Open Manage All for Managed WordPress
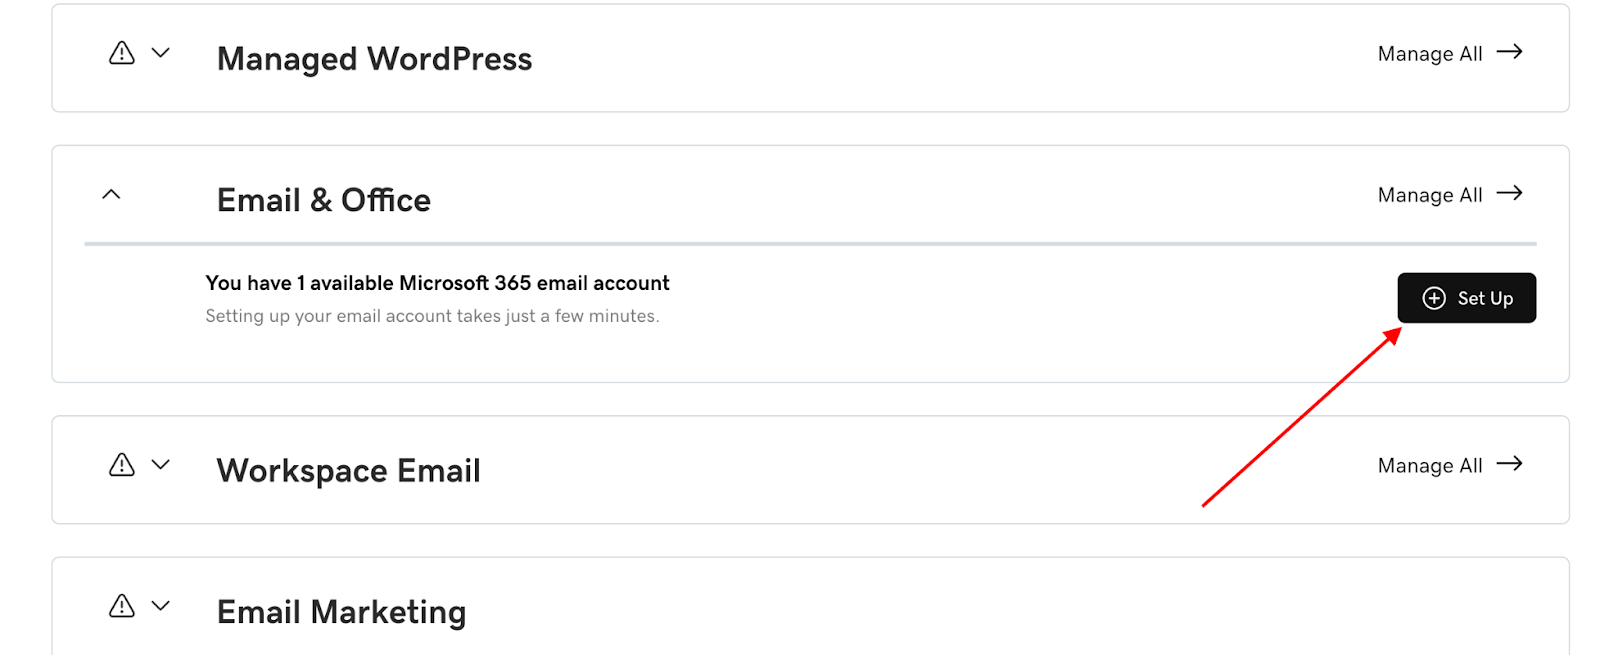Viewport: 1600px width, 655px height. point(1430,54)
